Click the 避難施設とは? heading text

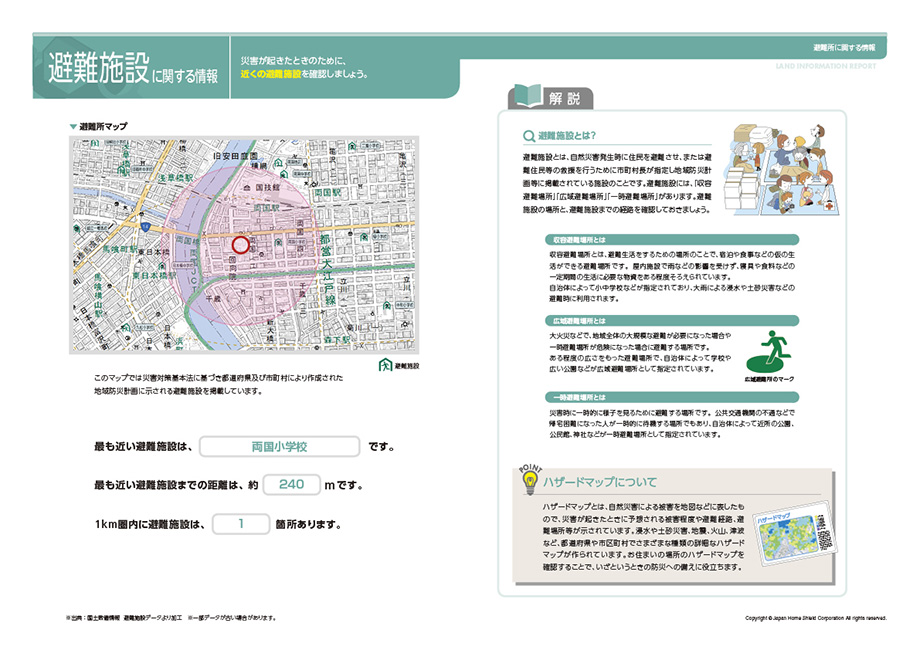(x=567, y=136)
